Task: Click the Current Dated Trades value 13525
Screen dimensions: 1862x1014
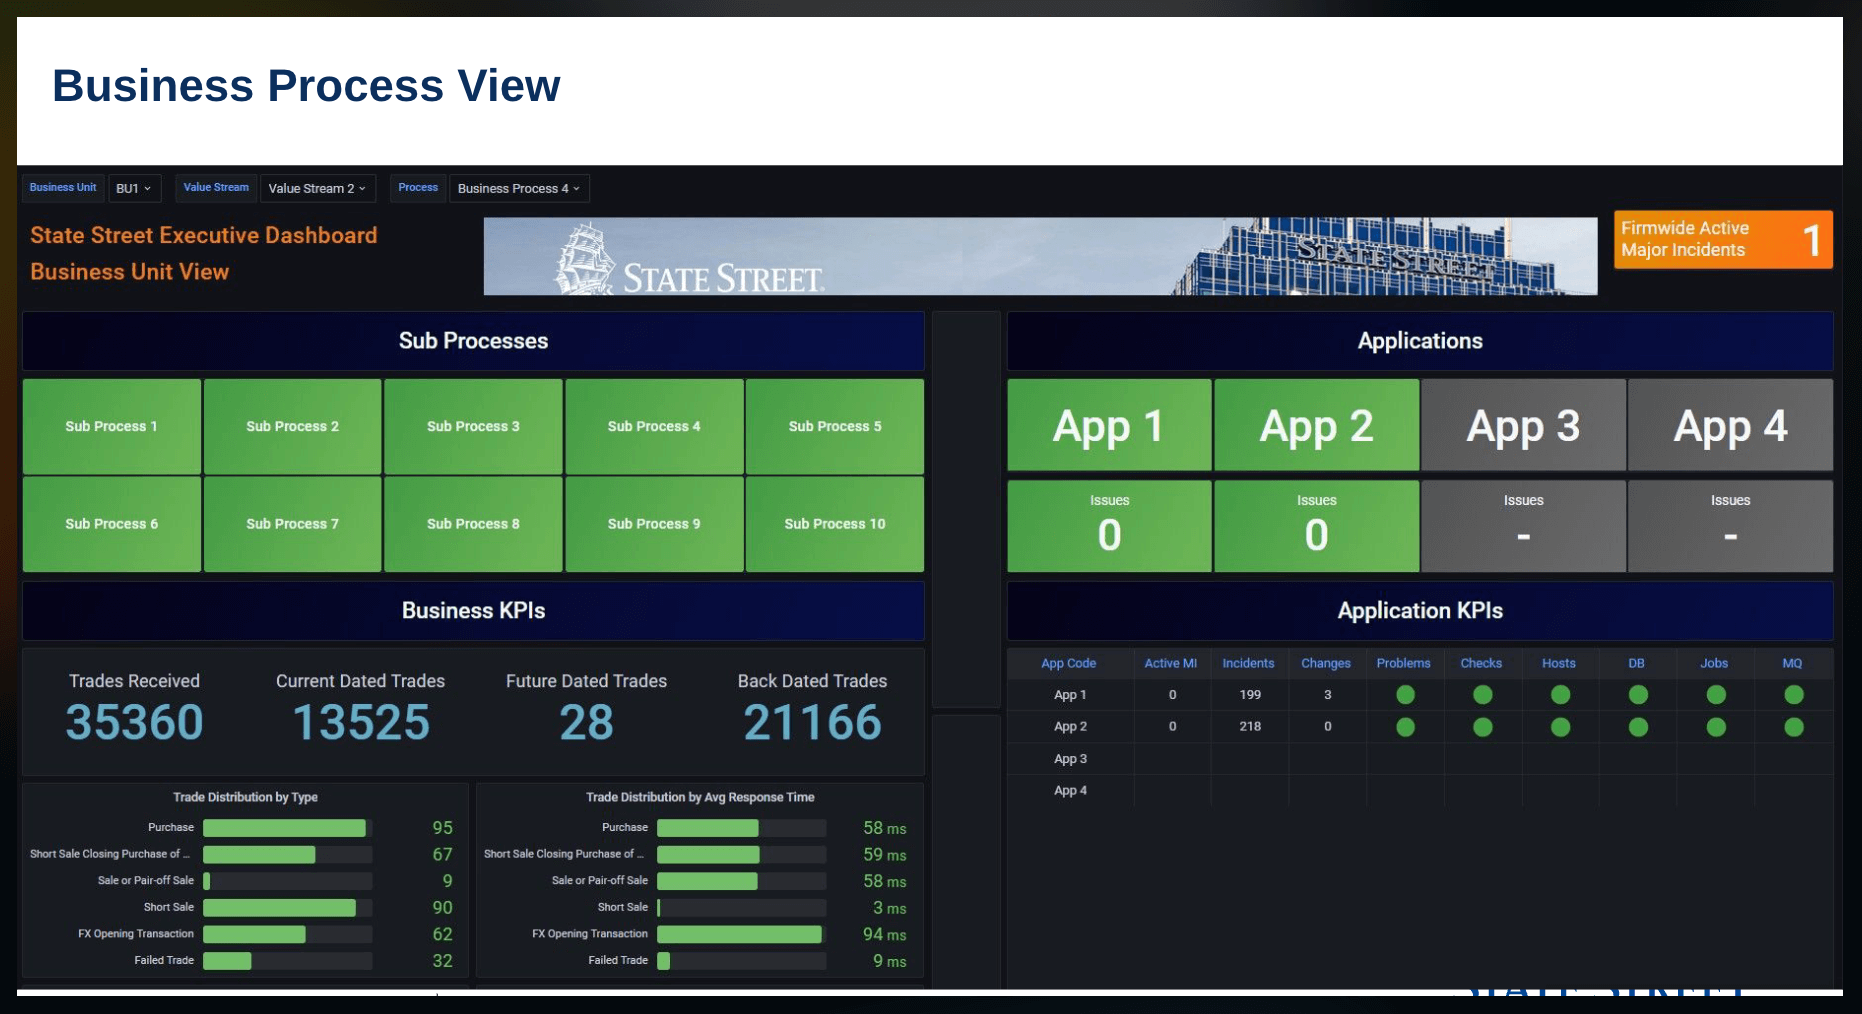Action: [361, 723]
